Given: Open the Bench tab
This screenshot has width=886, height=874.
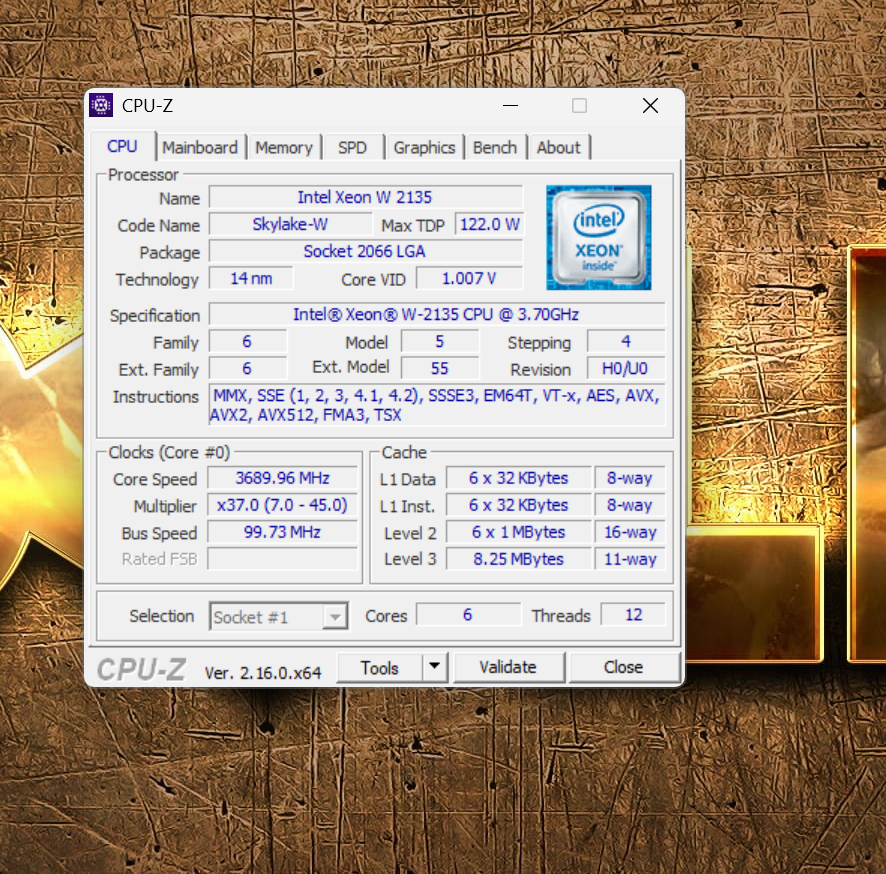Looking at the screenshot, I should pos(495,147).
